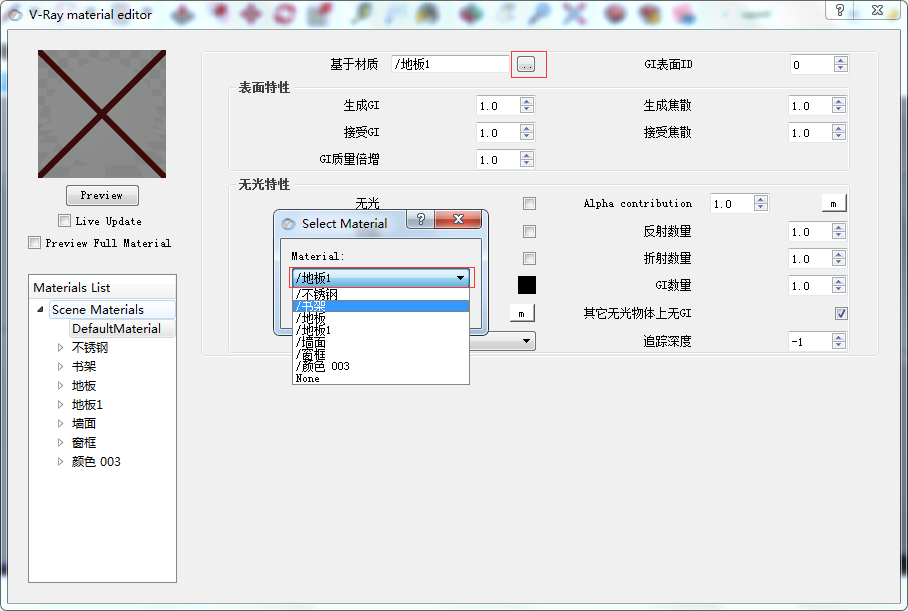Close the Select Material dialog
Viewport: 908px width, 611px height.
pos(458,219)
